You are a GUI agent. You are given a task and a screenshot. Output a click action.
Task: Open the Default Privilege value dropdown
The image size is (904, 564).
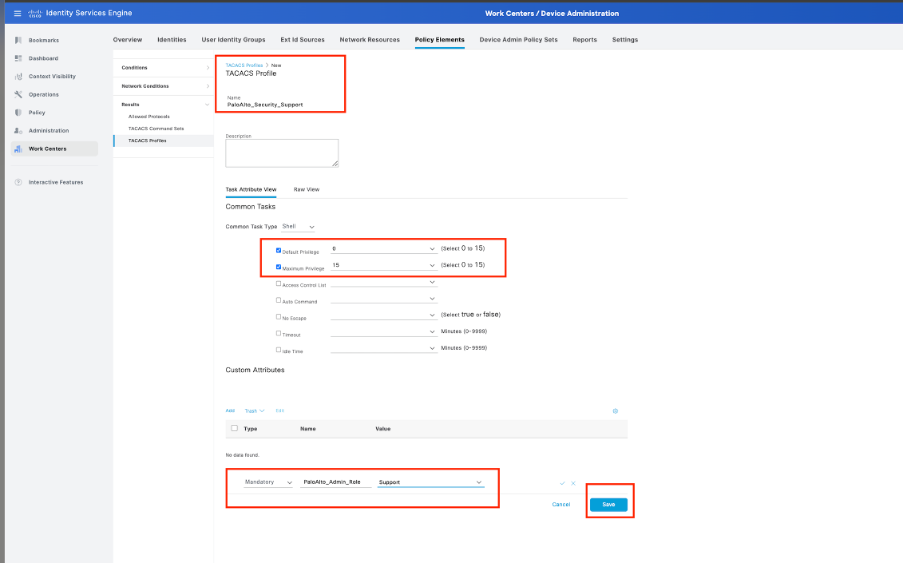click(x=383, y=249)
